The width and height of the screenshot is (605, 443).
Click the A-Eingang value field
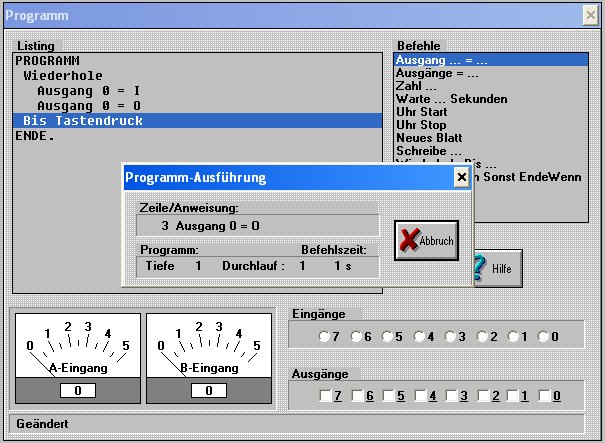click(x=77, y=391)
